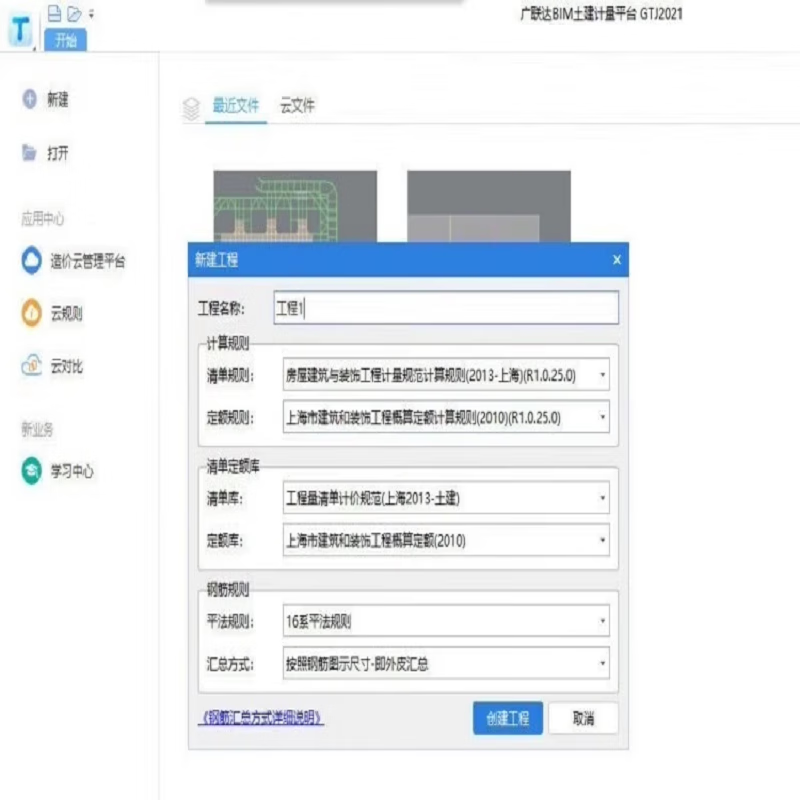
Task: Click the new file icon in title bar
Action: [x=54, y=13]
